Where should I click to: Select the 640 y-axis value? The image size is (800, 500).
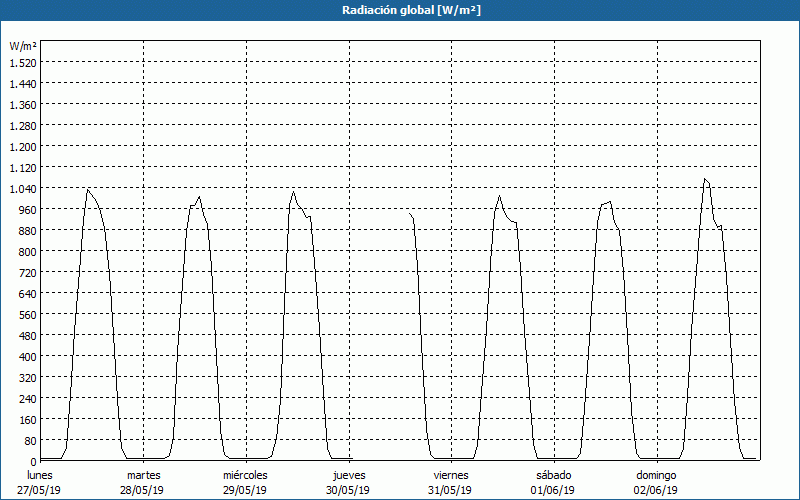point(28,294)
